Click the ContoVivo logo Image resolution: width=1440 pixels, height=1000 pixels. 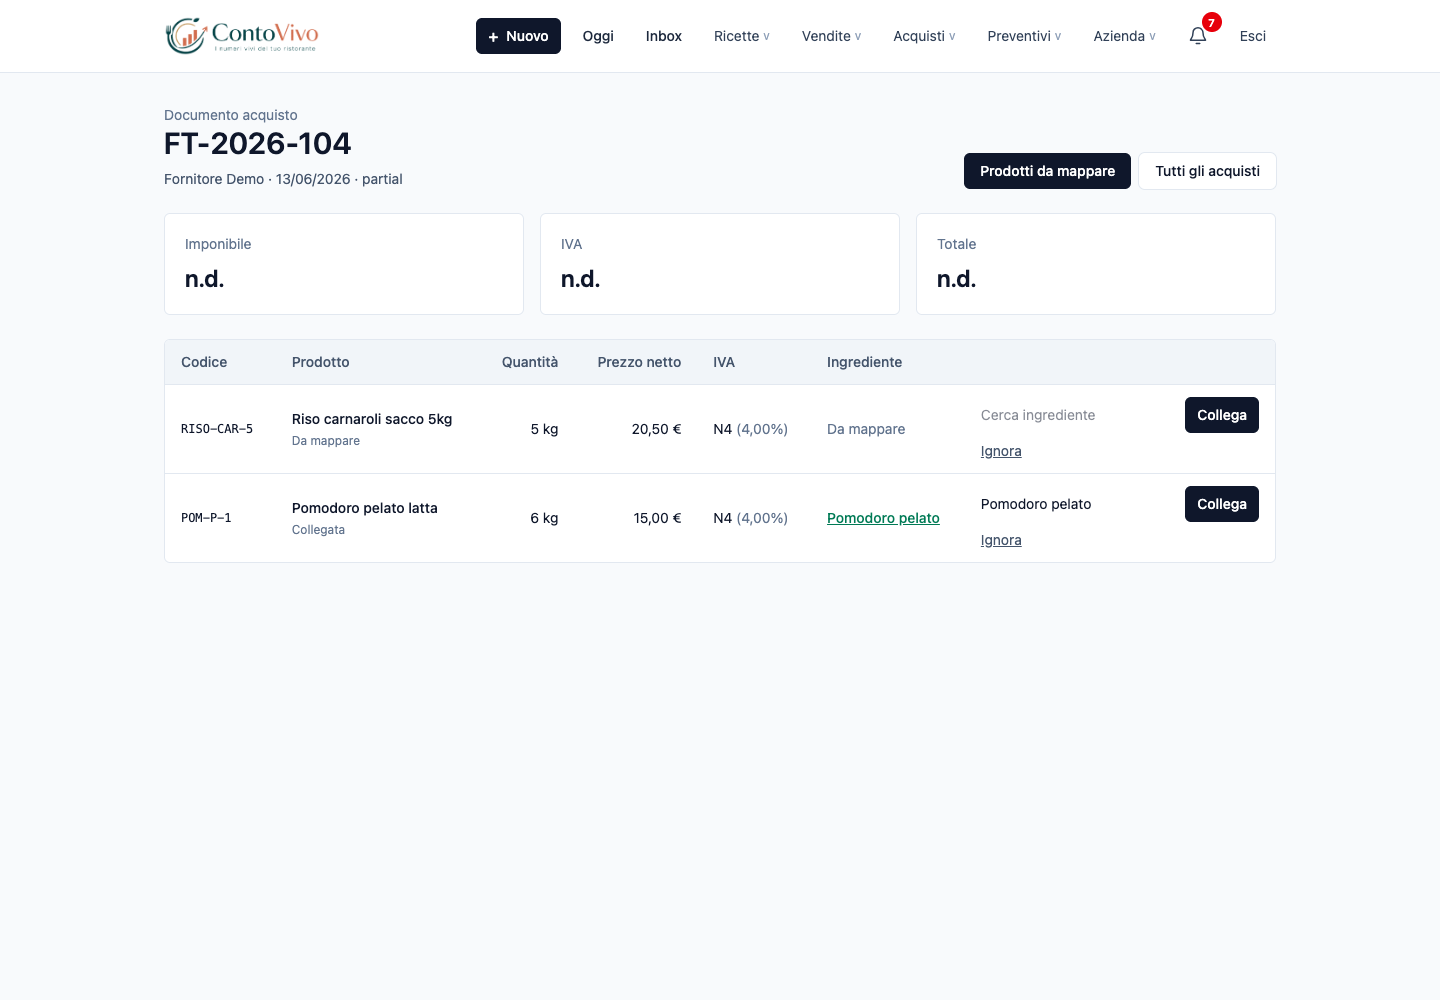coord(242,36)
